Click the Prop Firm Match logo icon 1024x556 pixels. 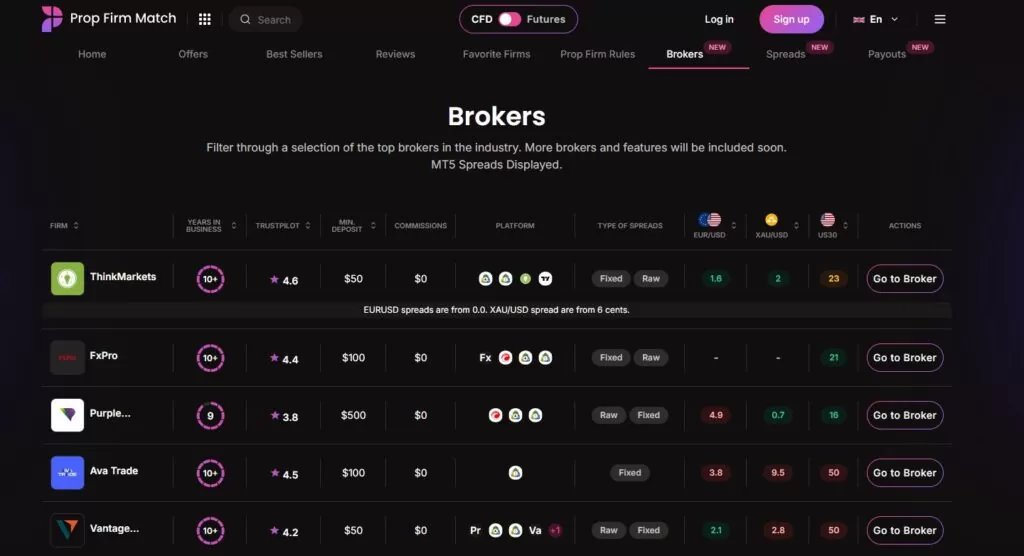click(52, 19)
